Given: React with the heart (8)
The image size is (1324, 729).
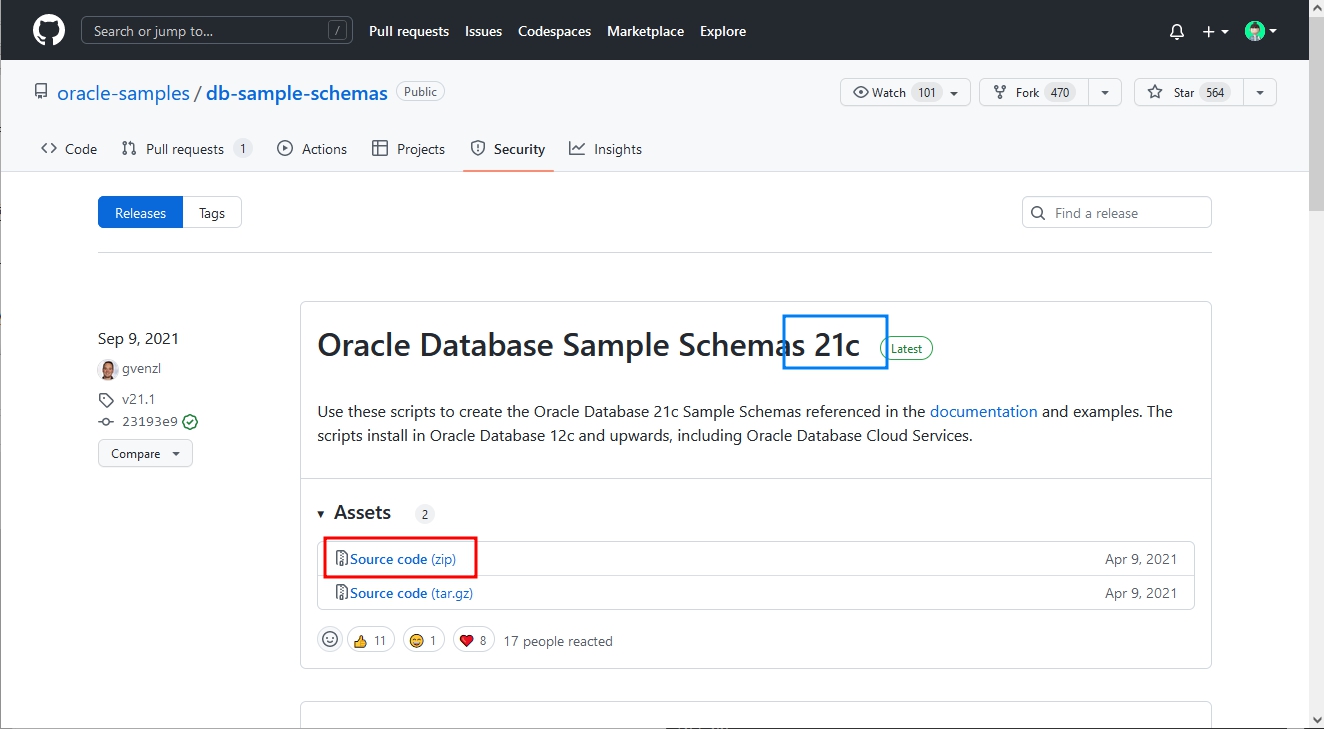Looking at the screenshot, I should [474, 640].
